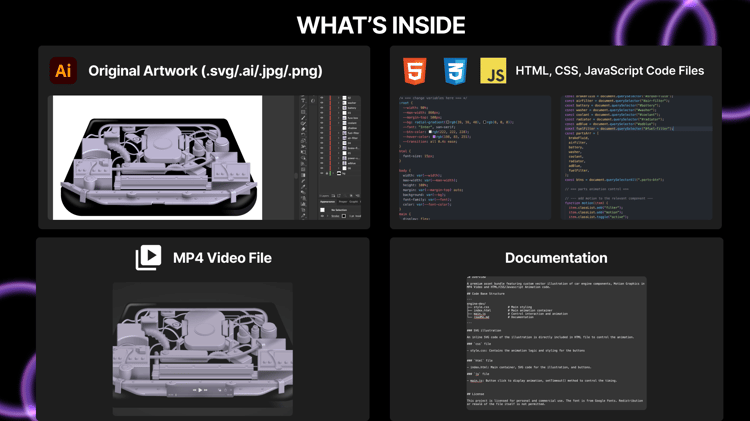Toggle visibility of the shadow layer
Viewport: 750px width, 421px height.
click(322, 128)
